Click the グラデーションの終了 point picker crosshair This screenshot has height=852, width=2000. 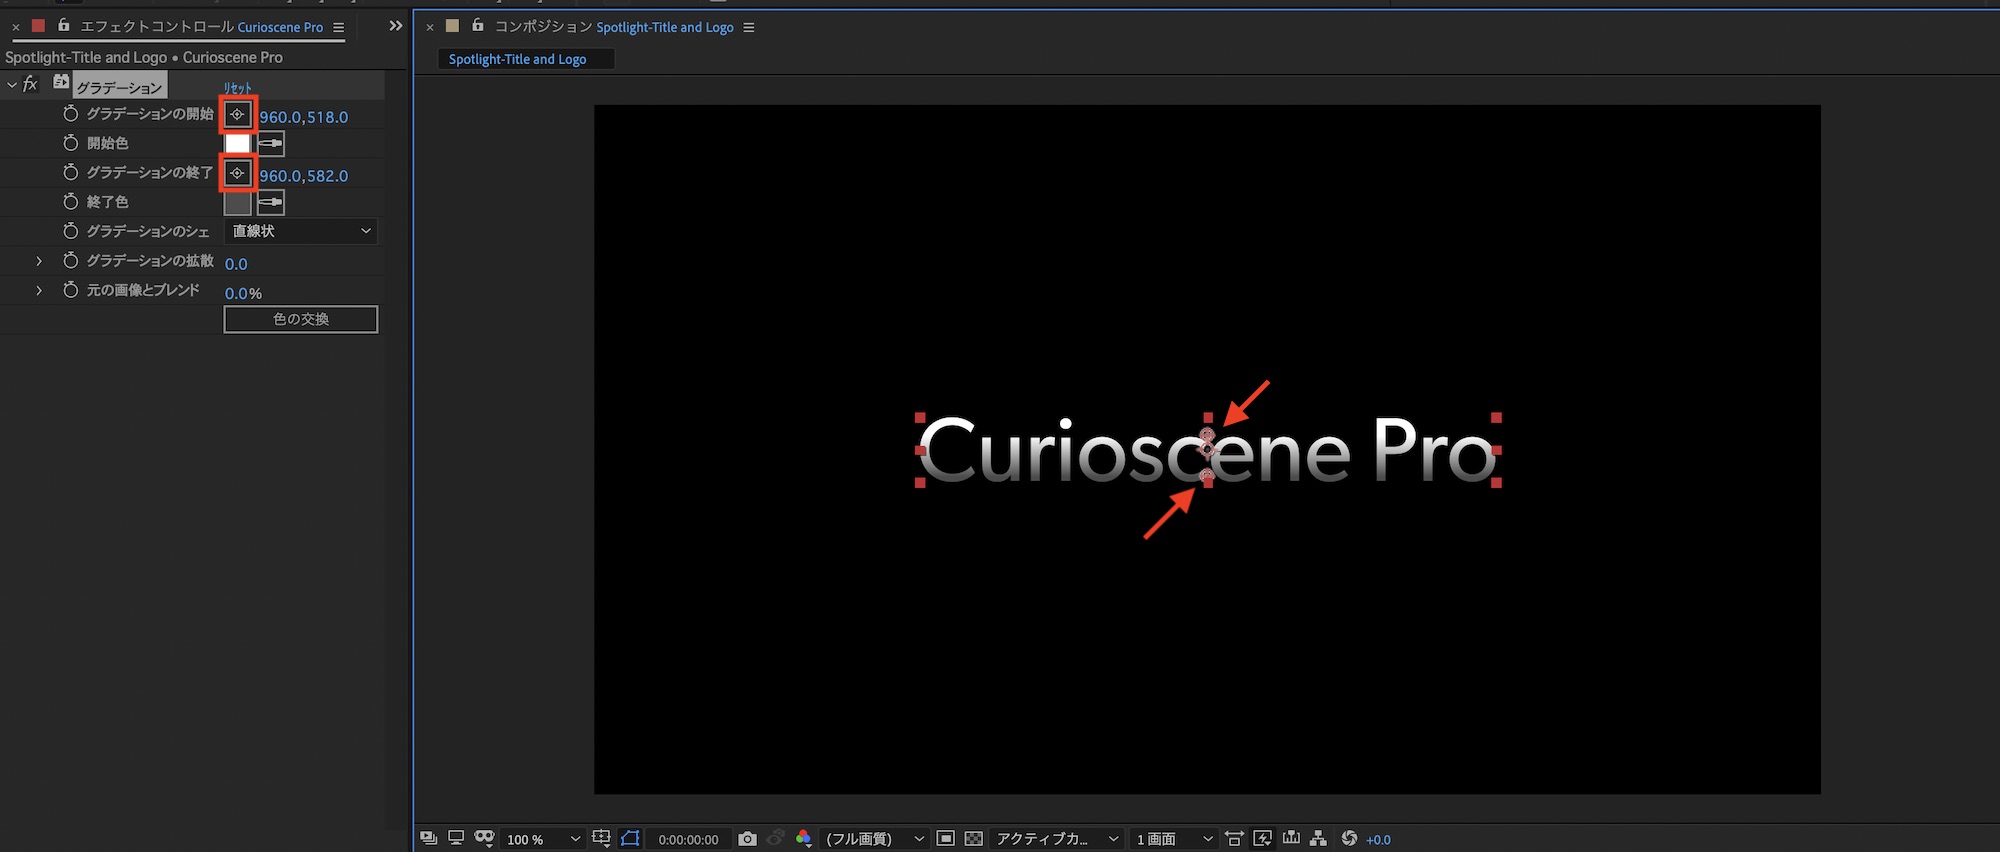coord(237,173)
